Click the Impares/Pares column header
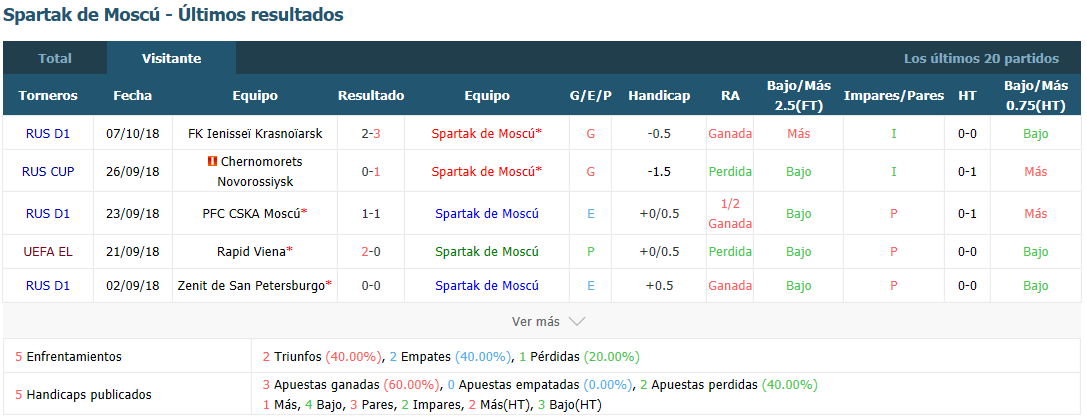The width and height of the screenshot is (1087, 418). pyautogui.click(x=894, y=96)
